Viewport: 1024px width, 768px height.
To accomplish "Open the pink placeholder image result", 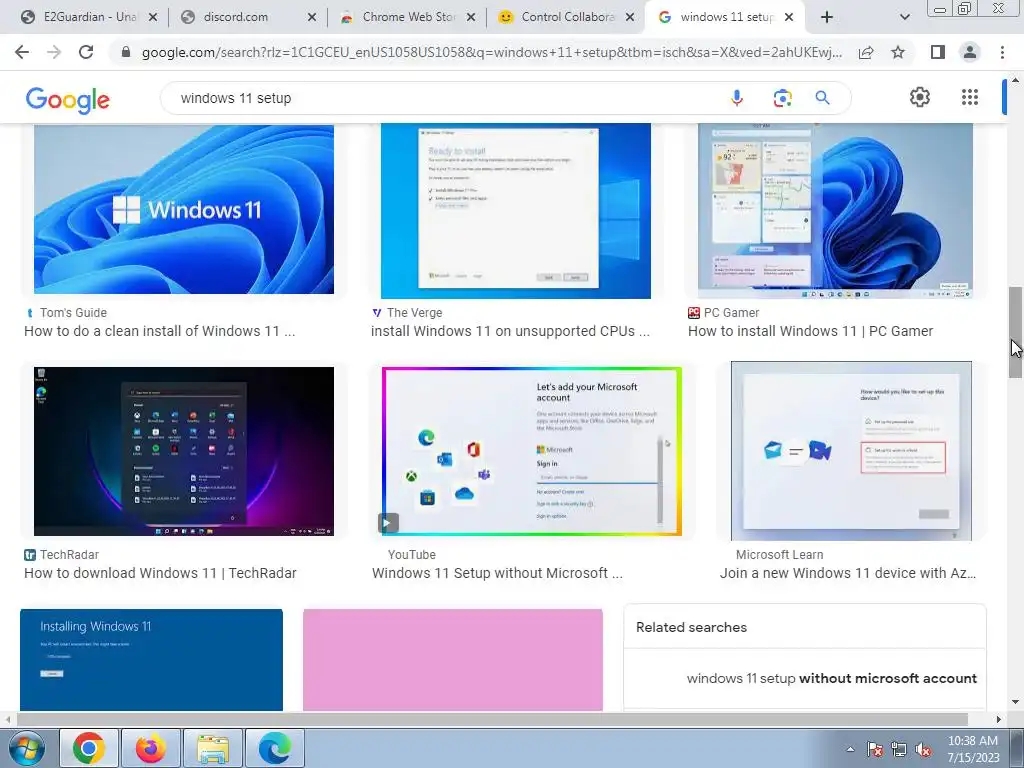I will click(x=453, y=660).
